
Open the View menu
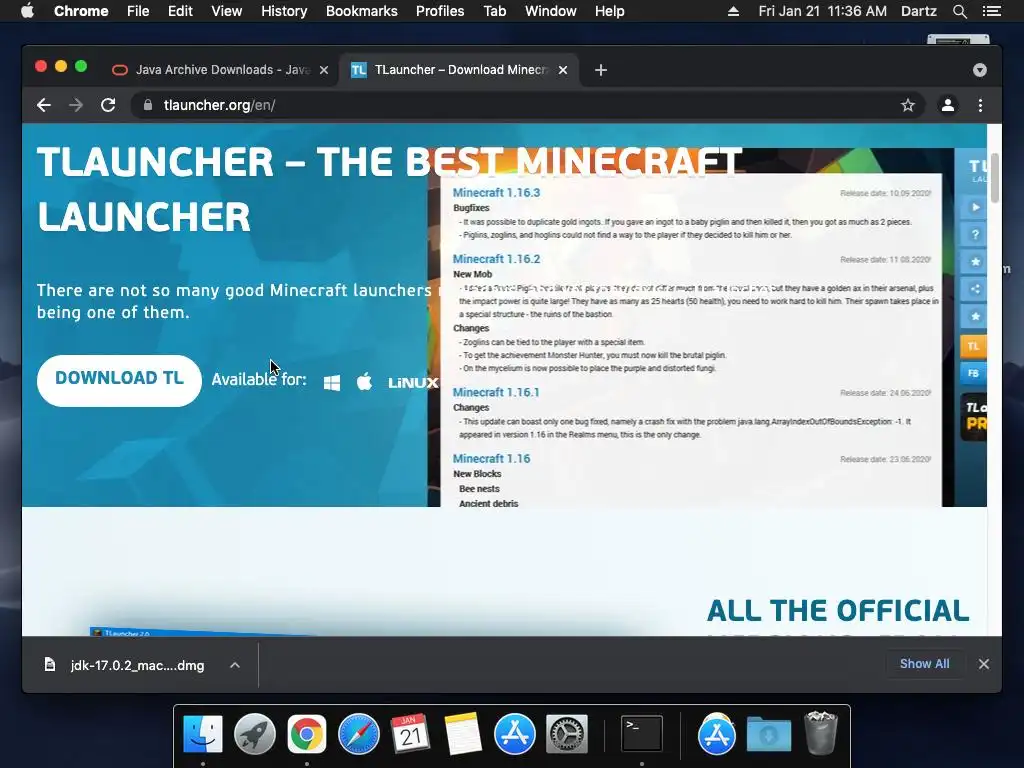(227, 11)
